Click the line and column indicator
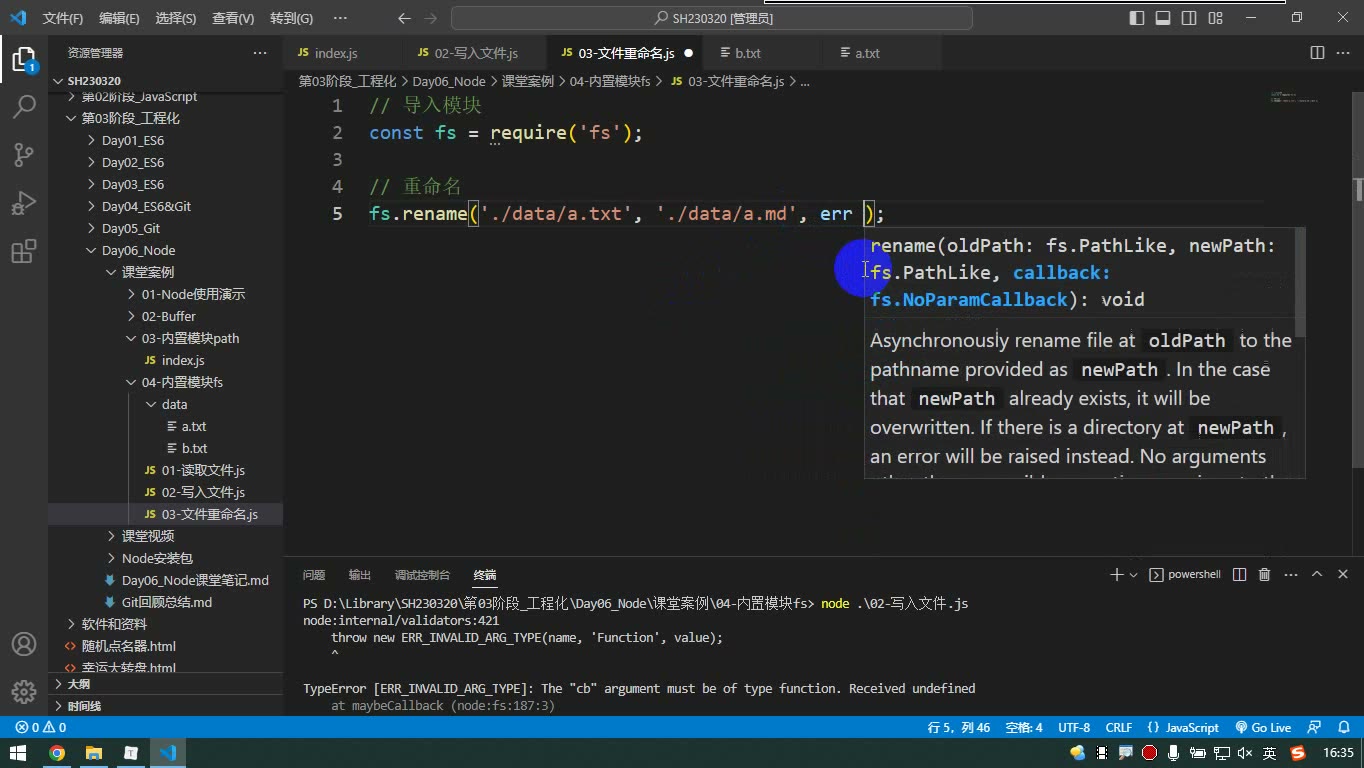This screenshot has width=1364, height=768. tap(958, 728)
